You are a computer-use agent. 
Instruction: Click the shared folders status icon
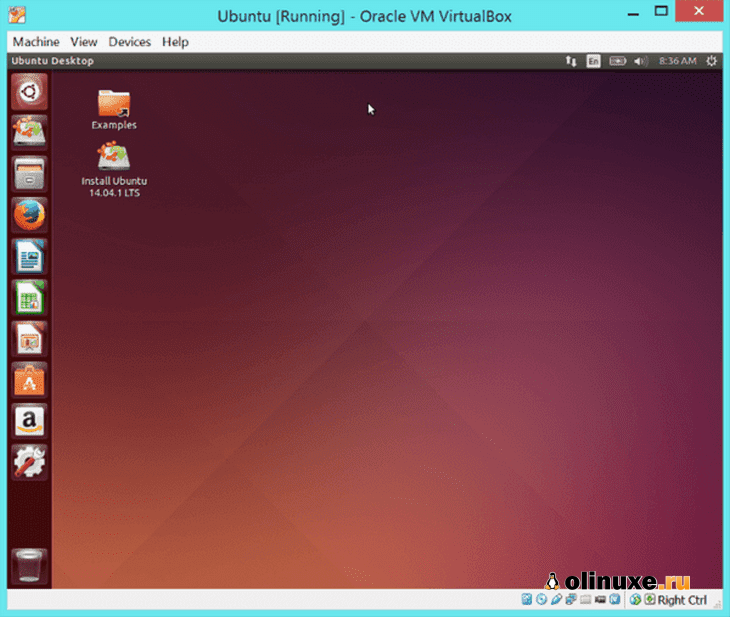[585, 600]
